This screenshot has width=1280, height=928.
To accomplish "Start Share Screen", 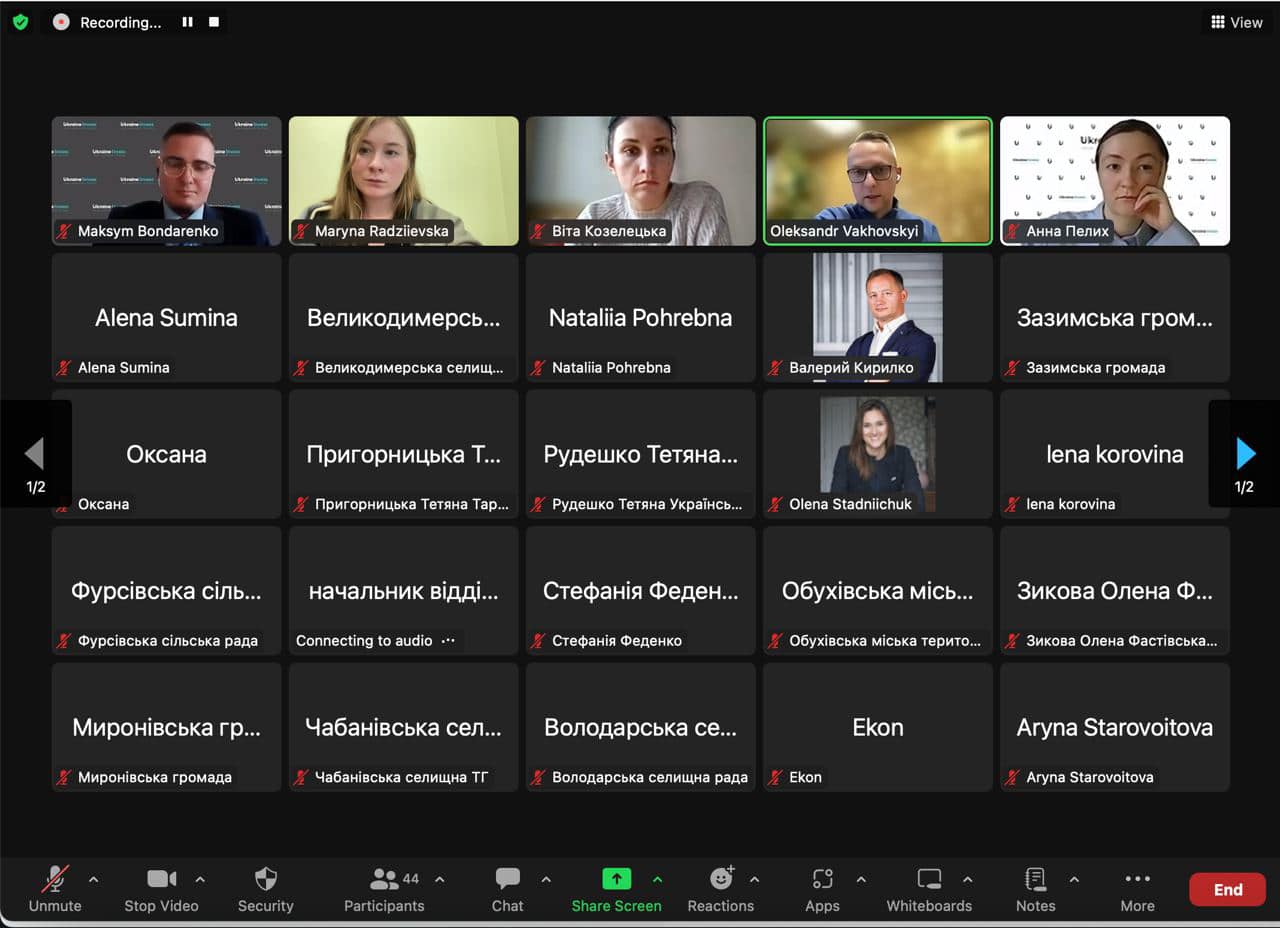I will (616, 889).
